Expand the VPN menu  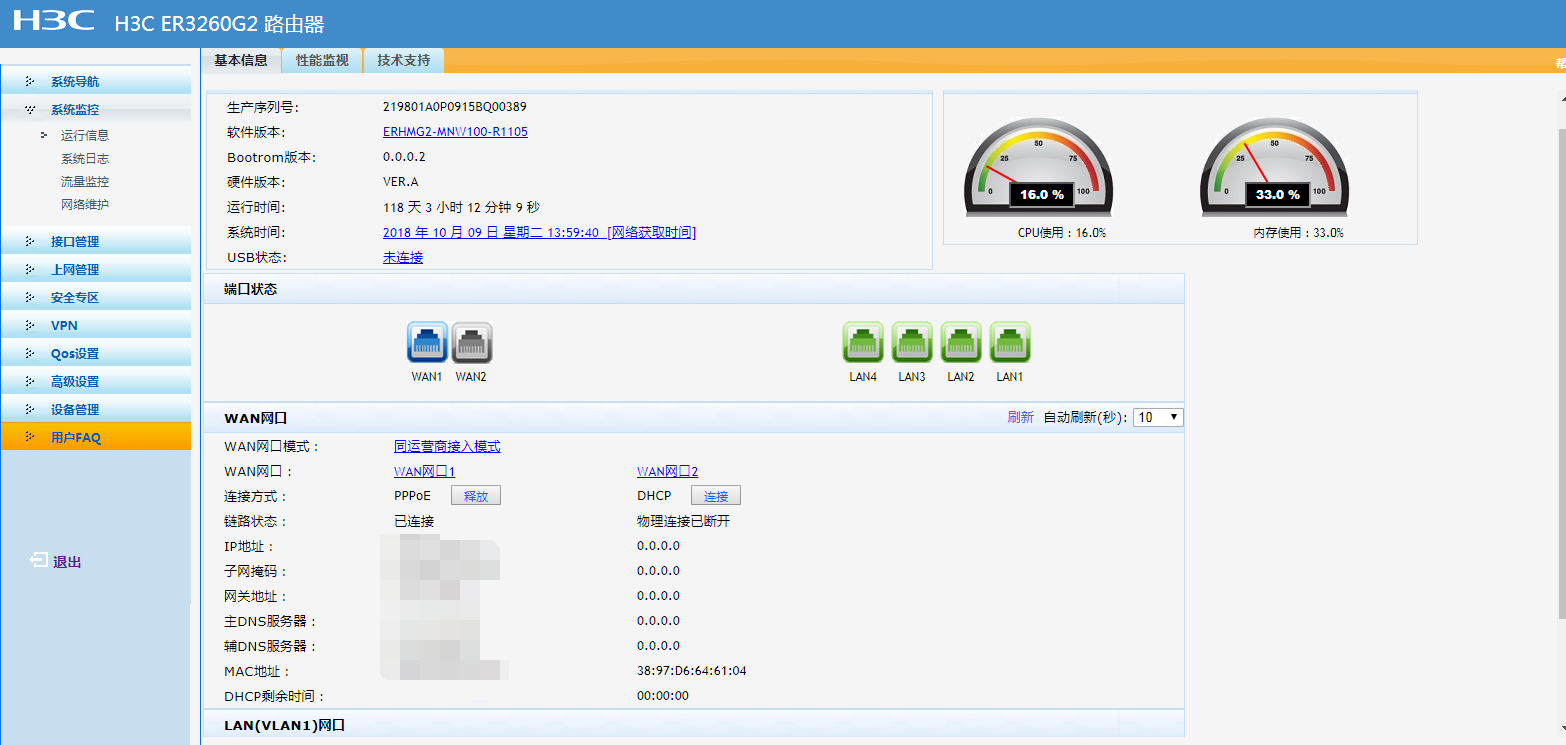pyautogui.click(x=96, y=326)
